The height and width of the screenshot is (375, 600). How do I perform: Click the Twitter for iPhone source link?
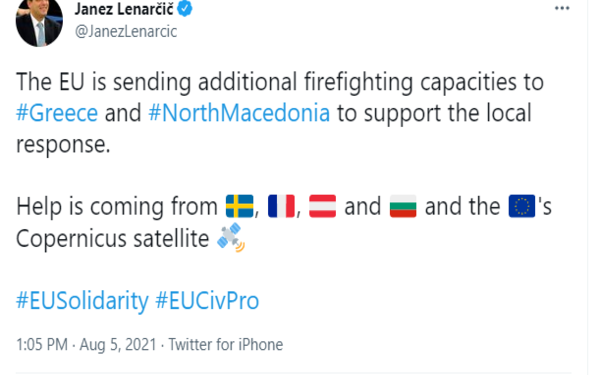226,344
